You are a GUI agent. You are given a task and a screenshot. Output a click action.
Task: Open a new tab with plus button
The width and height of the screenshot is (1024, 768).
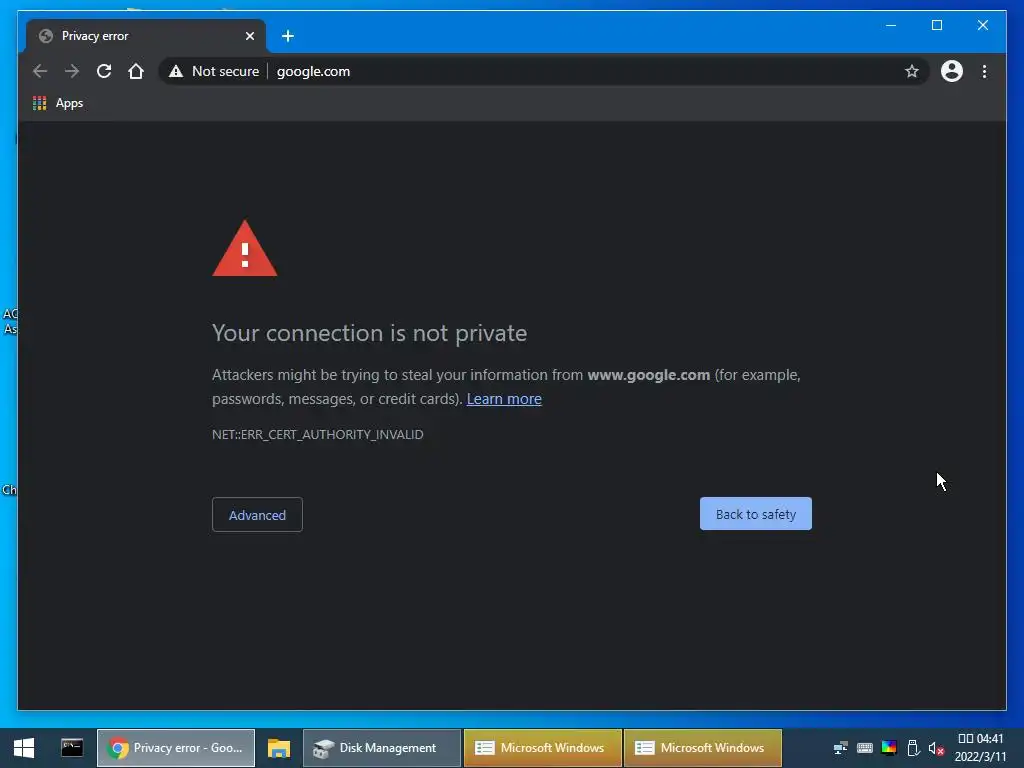(287, 36)
